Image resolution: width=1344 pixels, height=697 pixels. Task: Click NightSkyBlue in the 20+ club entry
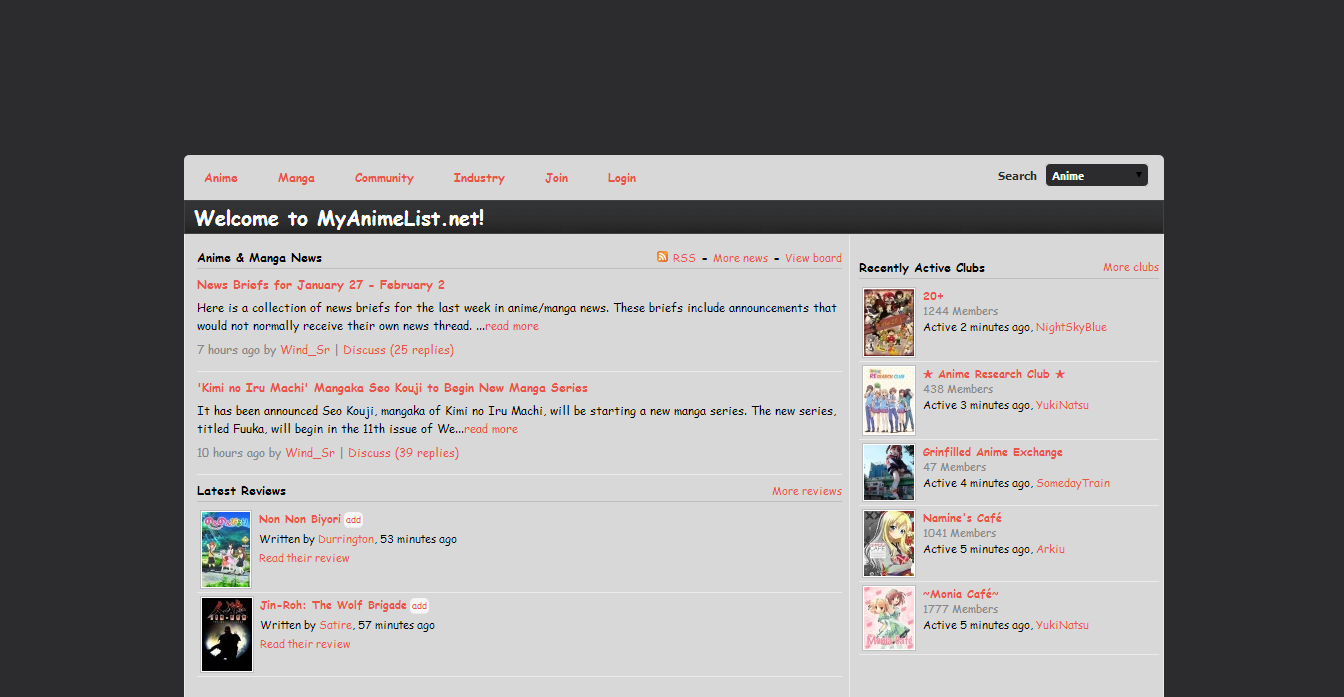point(1070,326)
